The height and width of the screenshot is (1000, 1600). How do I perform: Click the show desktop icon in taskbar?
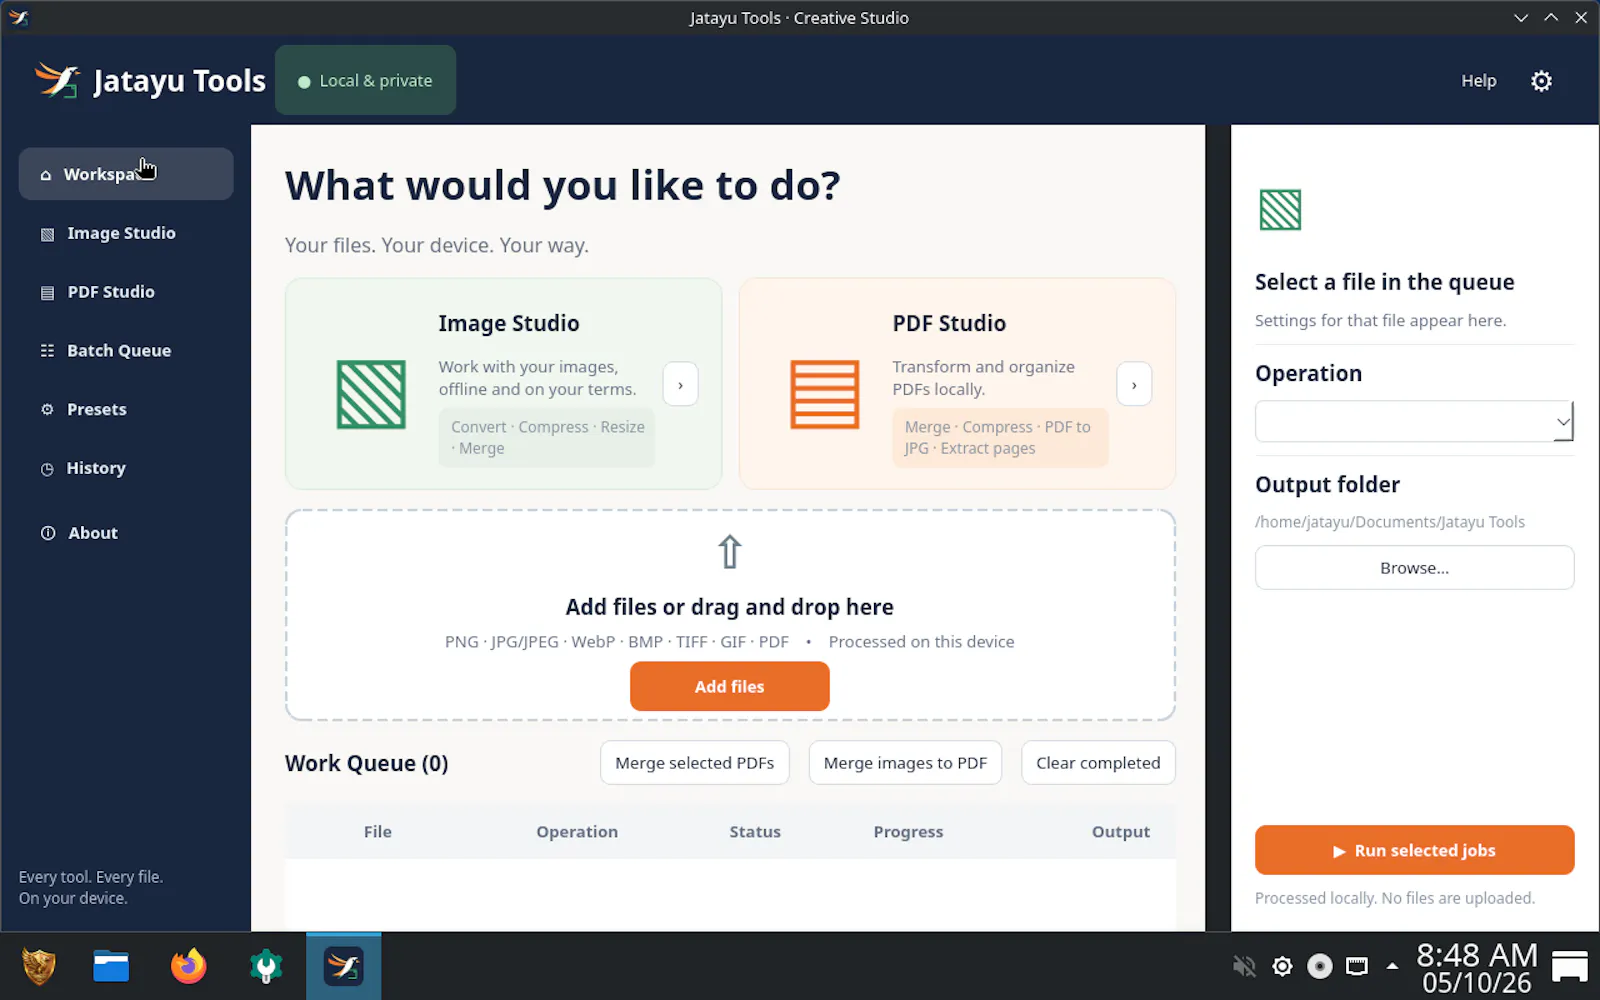pyautogui.click(x=1569, y=966)
